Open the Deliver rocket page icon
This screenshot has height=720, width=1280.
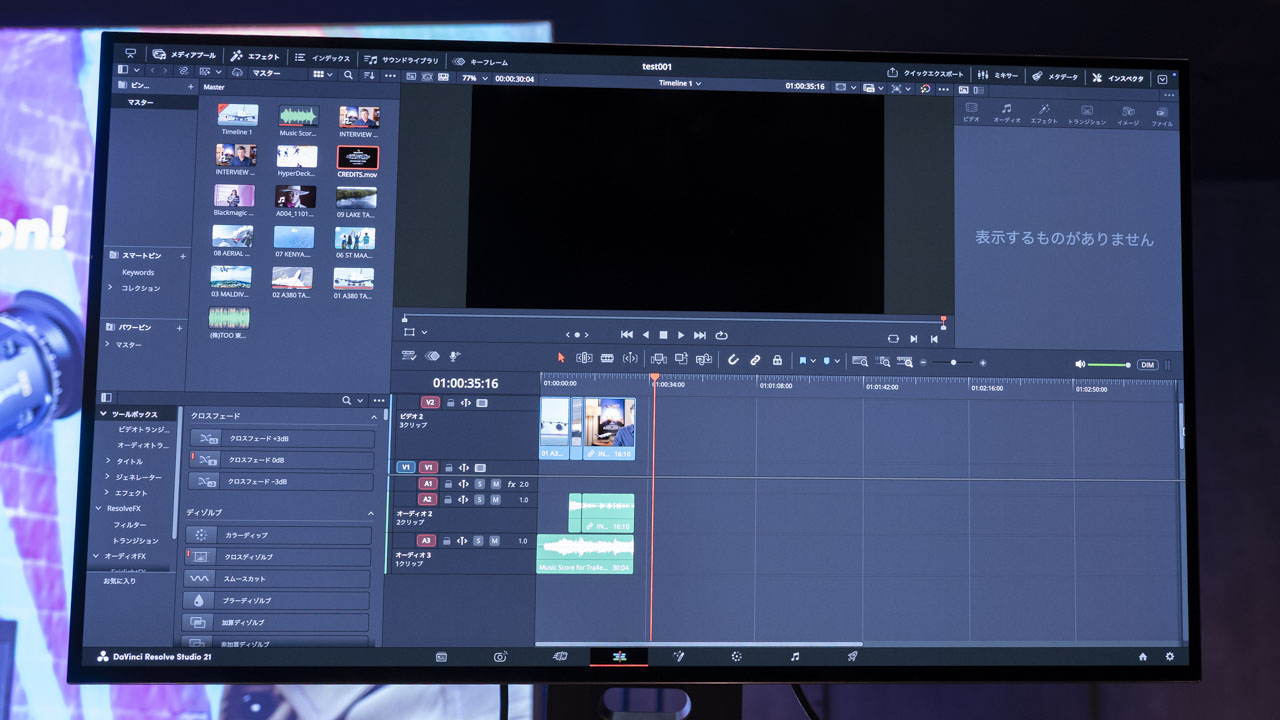[x=853, y=657]
